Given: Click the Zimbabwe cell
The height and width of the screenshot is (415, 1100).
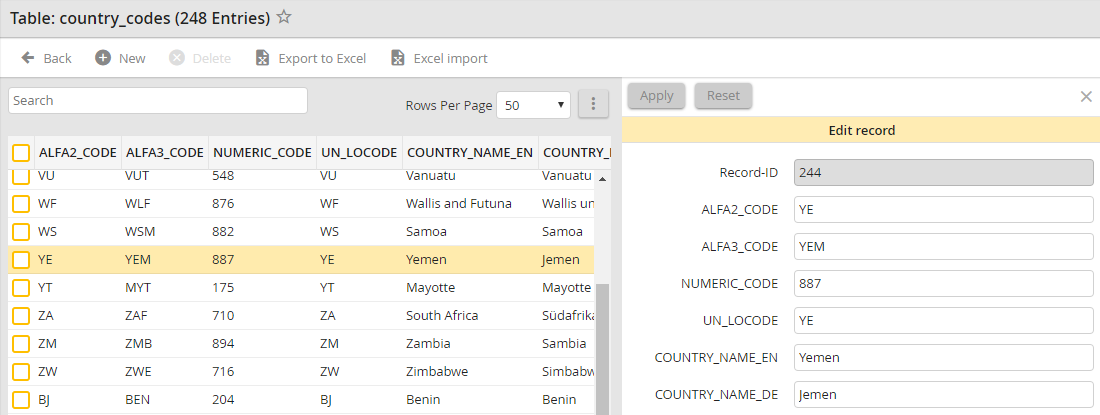Looking at the screenshot, I should tap(437, 372).
